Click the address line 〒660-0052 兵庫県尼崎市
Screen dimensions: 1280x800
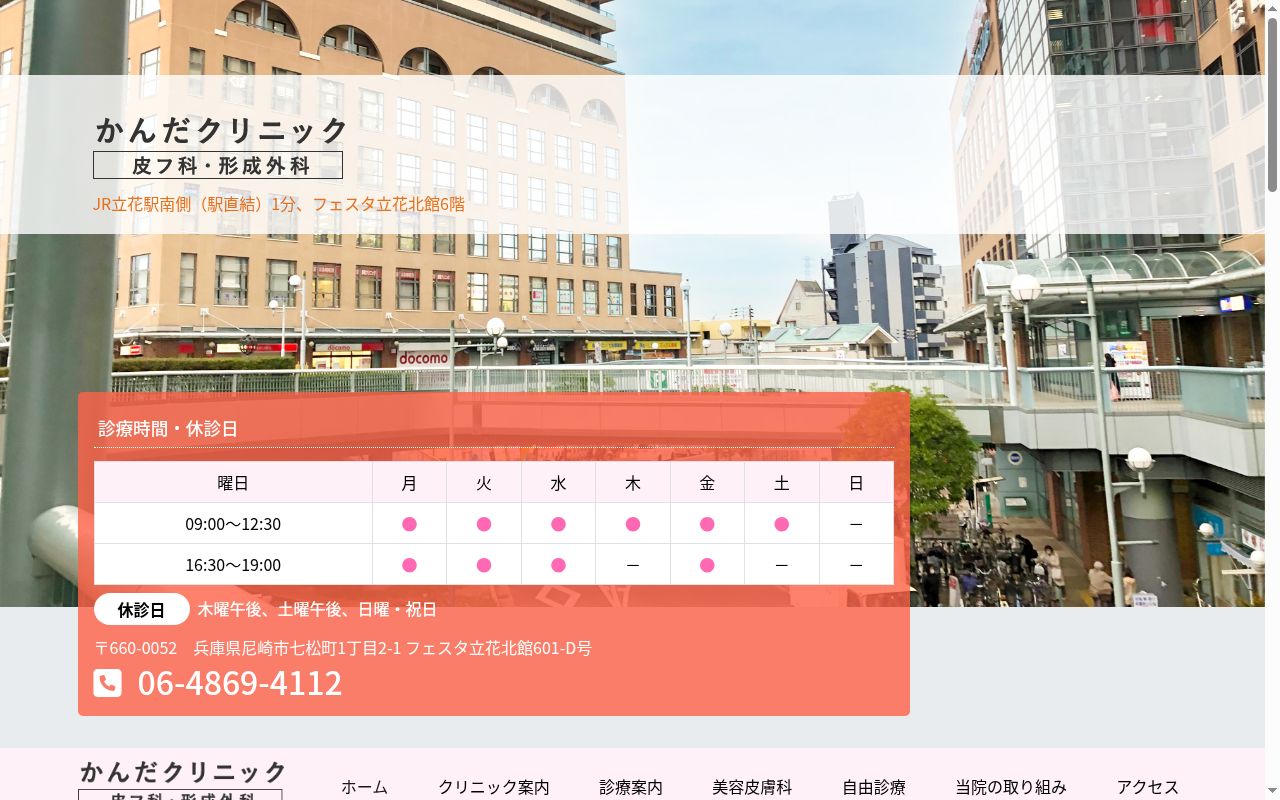point(343,648)
